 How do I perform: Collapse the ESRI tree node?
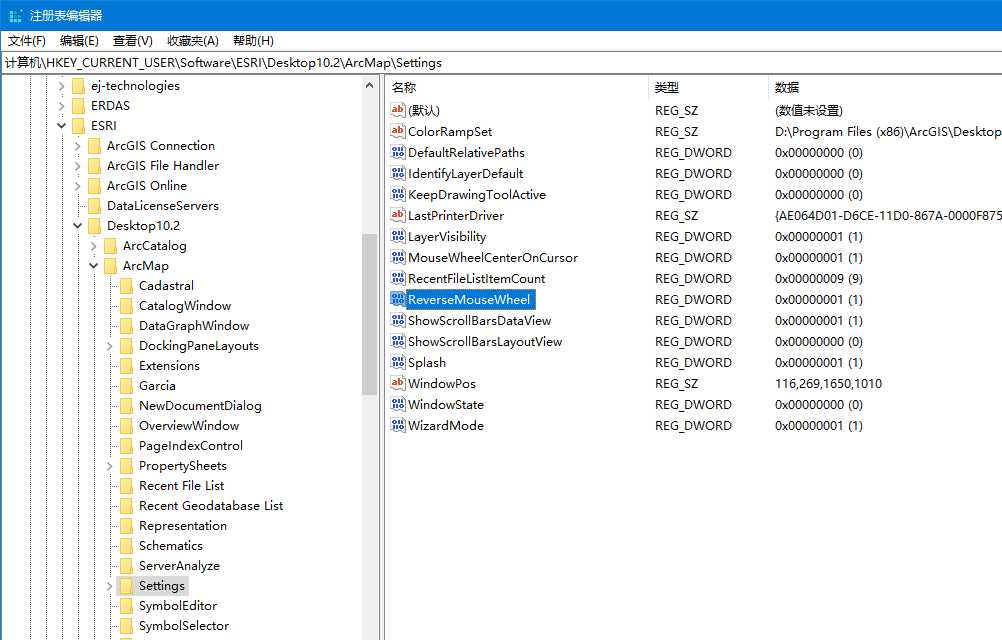[61, 126]
